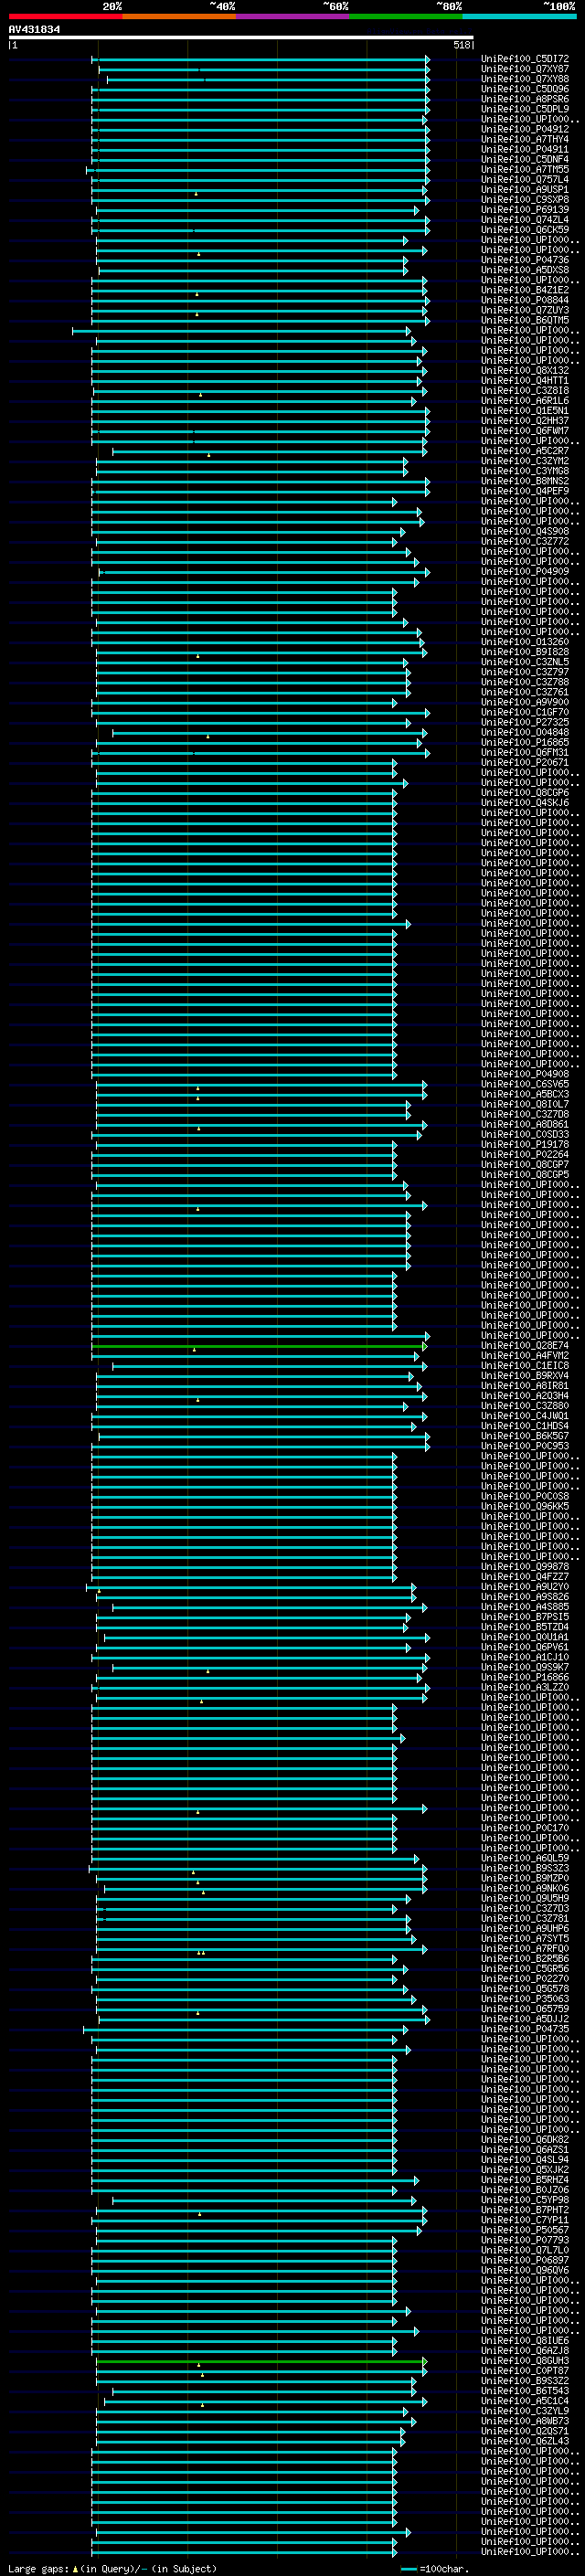Select the UniRef100_C3Z880 label
The image size is (585, 2576).
(x=525, y=1406)
